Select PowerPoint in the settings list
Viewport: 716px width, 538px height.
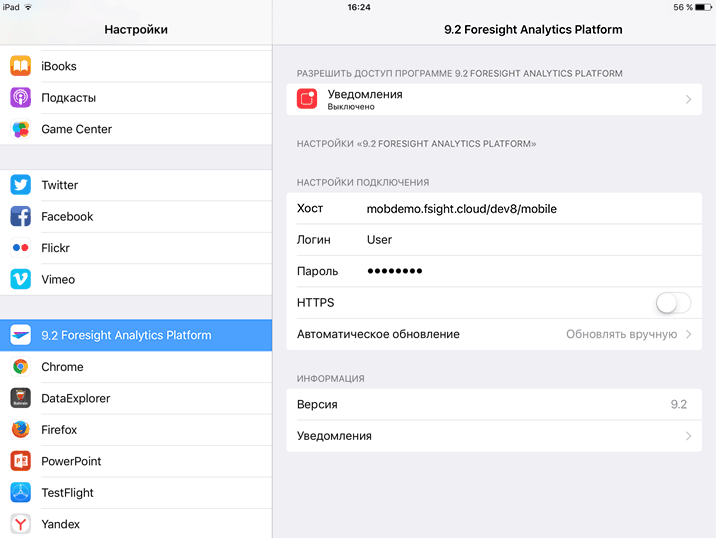click(136, 461)
